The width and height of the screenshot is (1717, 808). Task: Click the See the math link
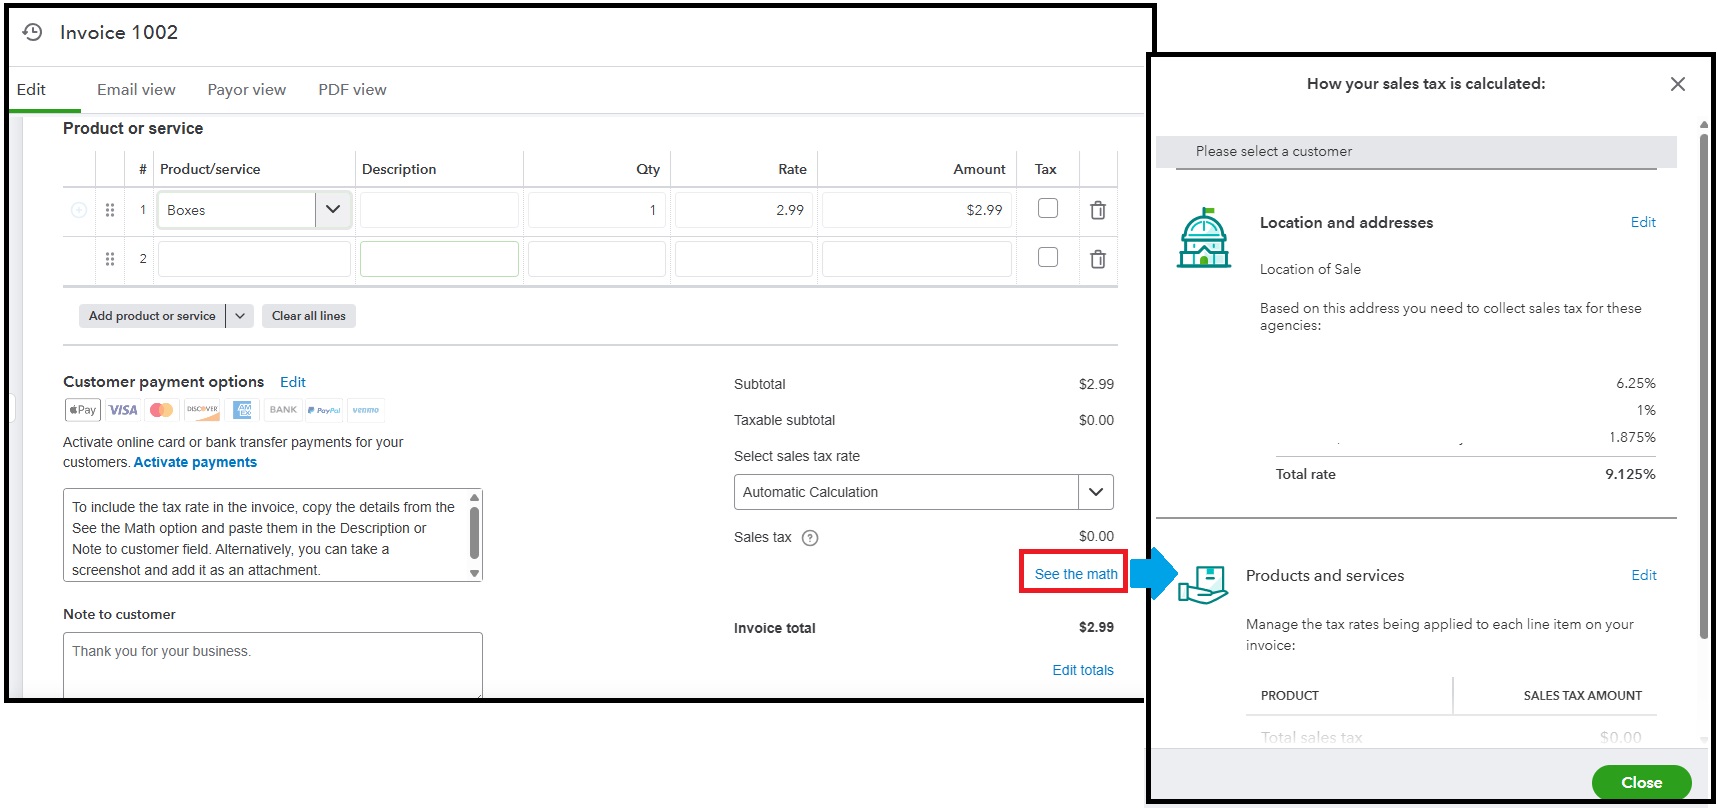tap(1076, 574)
